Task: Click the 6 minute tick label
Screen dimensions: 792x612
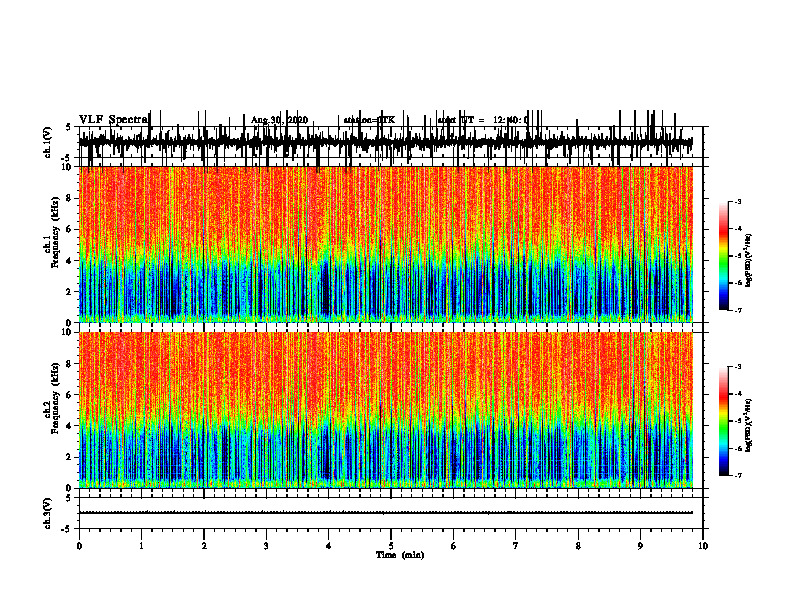Action: (x=454, y=546)
